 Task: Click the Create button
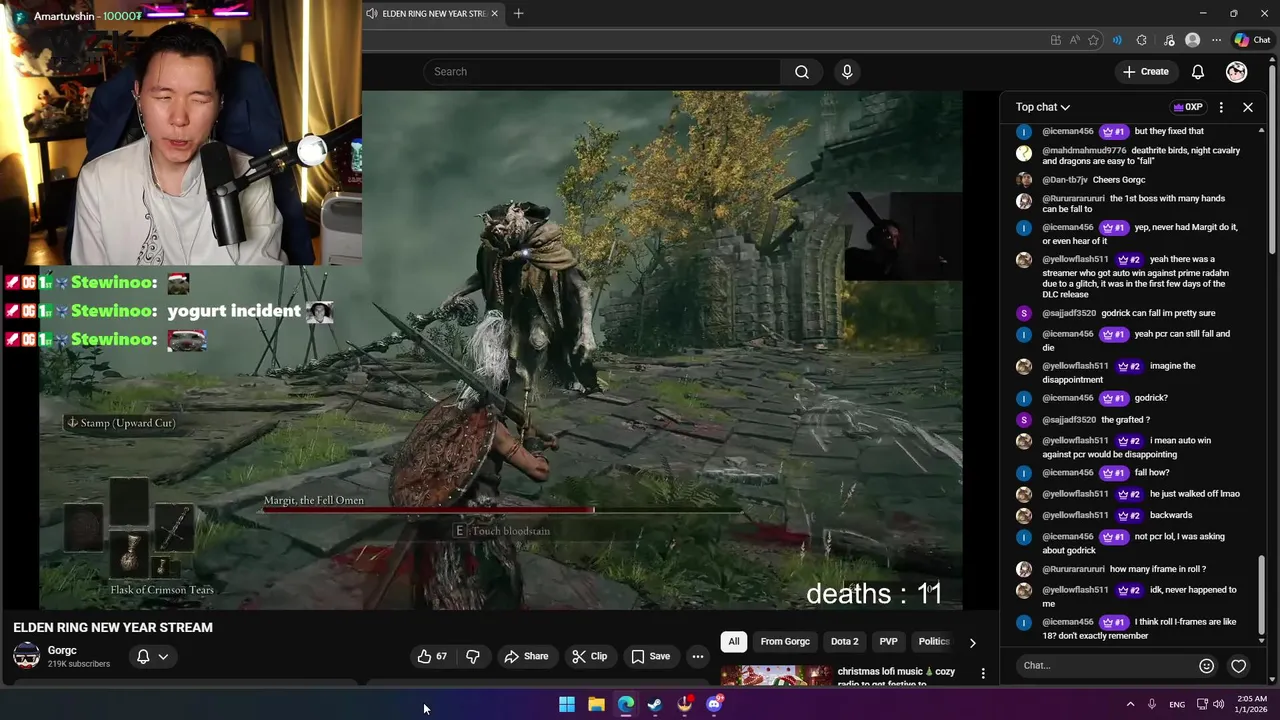pos(1145,72)
